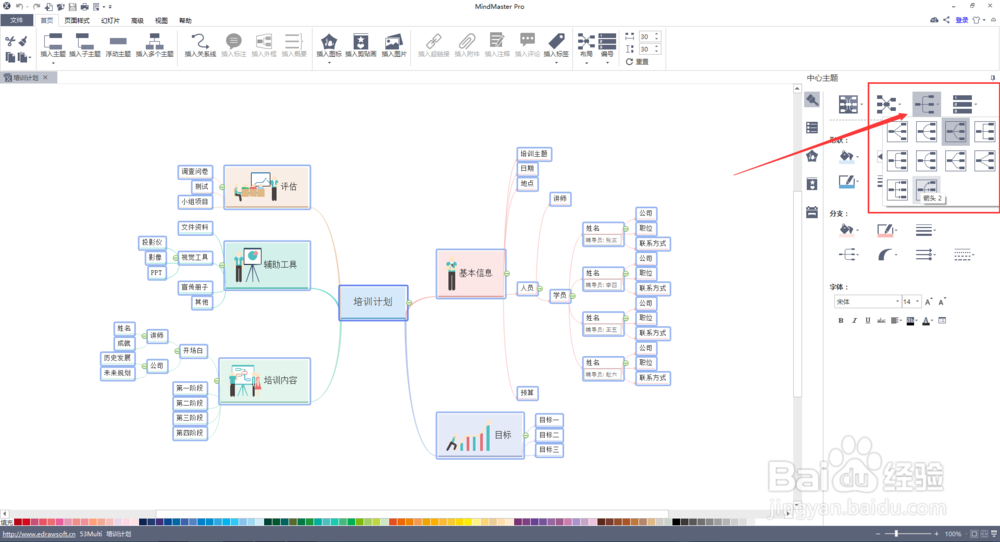Toggle Italic in font section

click(x=854, y=321)
